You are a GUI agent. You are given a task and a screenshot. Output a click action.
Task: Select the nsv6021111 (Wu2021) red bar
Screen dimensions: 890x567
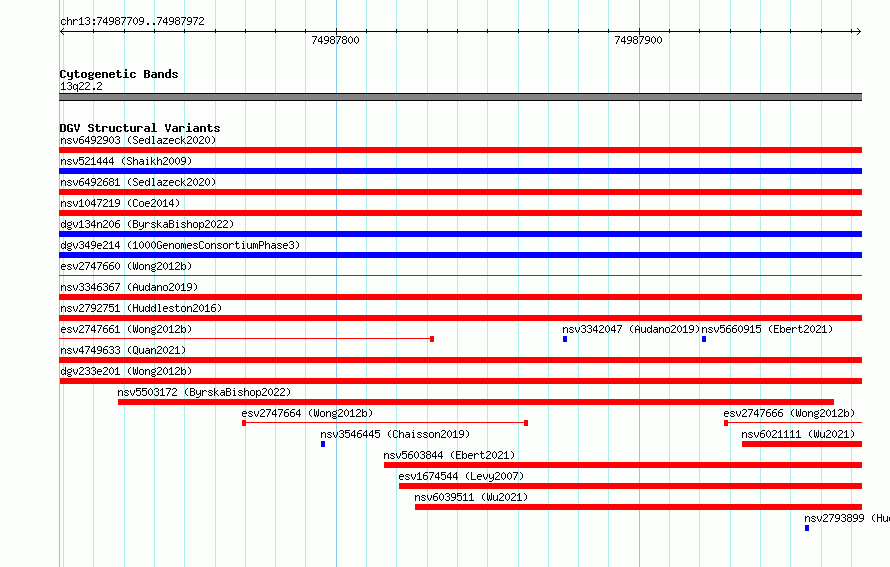click(801, 444)
